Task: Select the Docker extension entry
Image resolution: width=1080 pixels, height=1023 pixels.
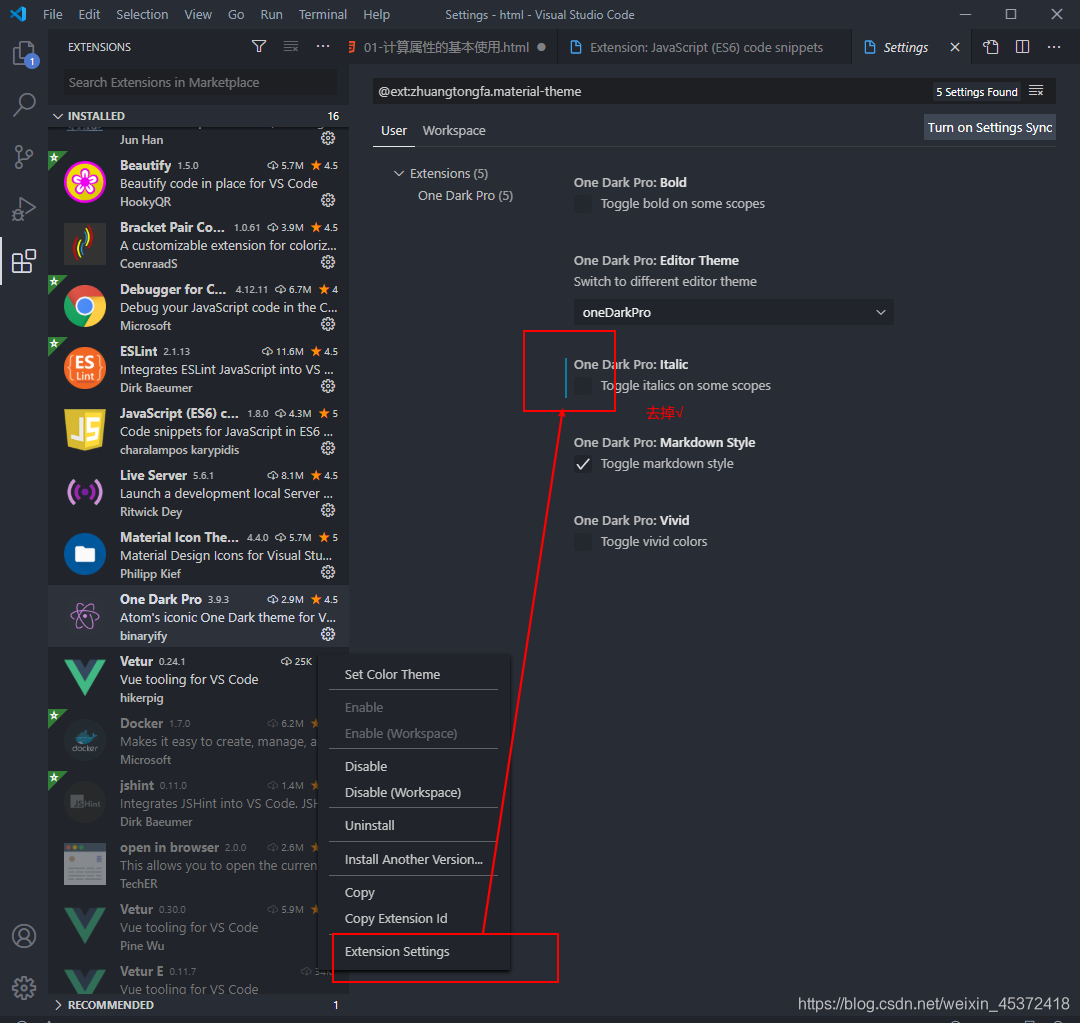Action: pyautogui.click(x=183, y=741)
